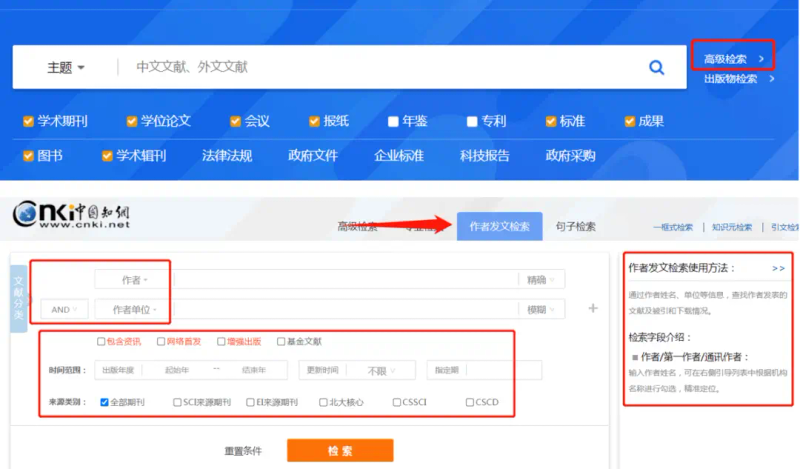This screenshot has width=800, height=469.
Task: Uncheck the 会议 checkbox
Action: [235, 121]
